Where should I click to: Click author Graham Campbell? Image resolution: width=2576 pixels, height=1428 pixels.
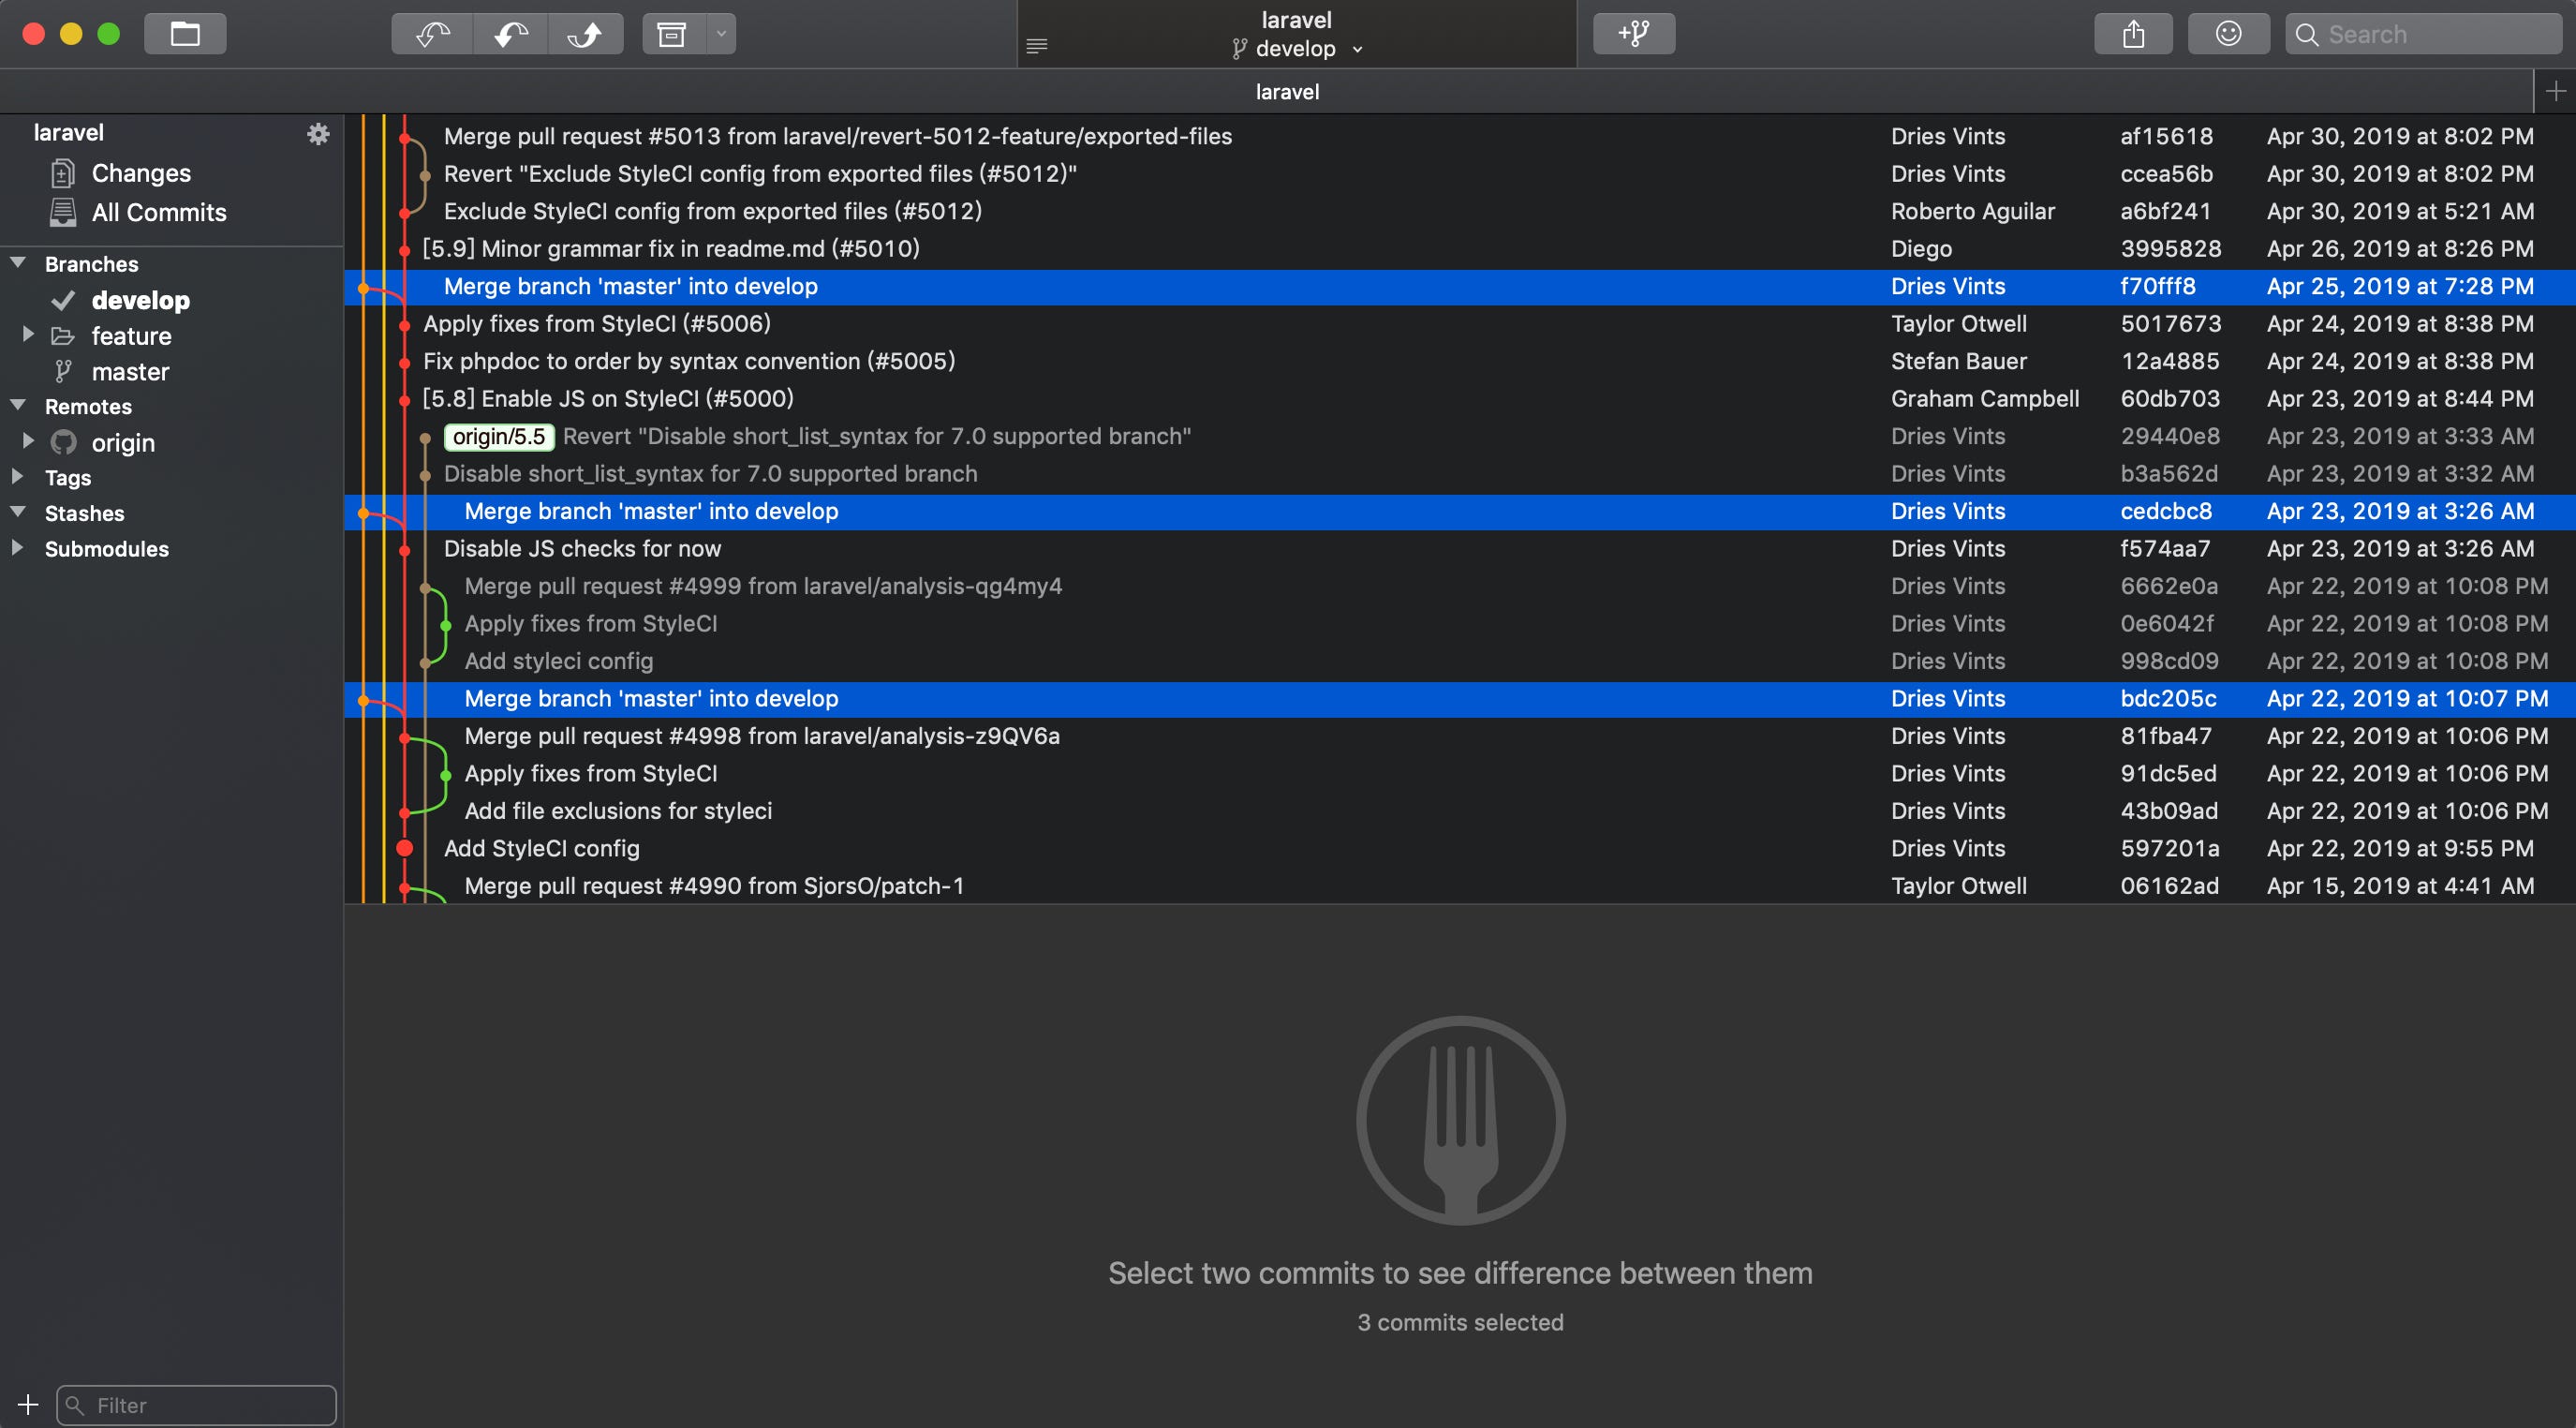(x=1985, y=399)
